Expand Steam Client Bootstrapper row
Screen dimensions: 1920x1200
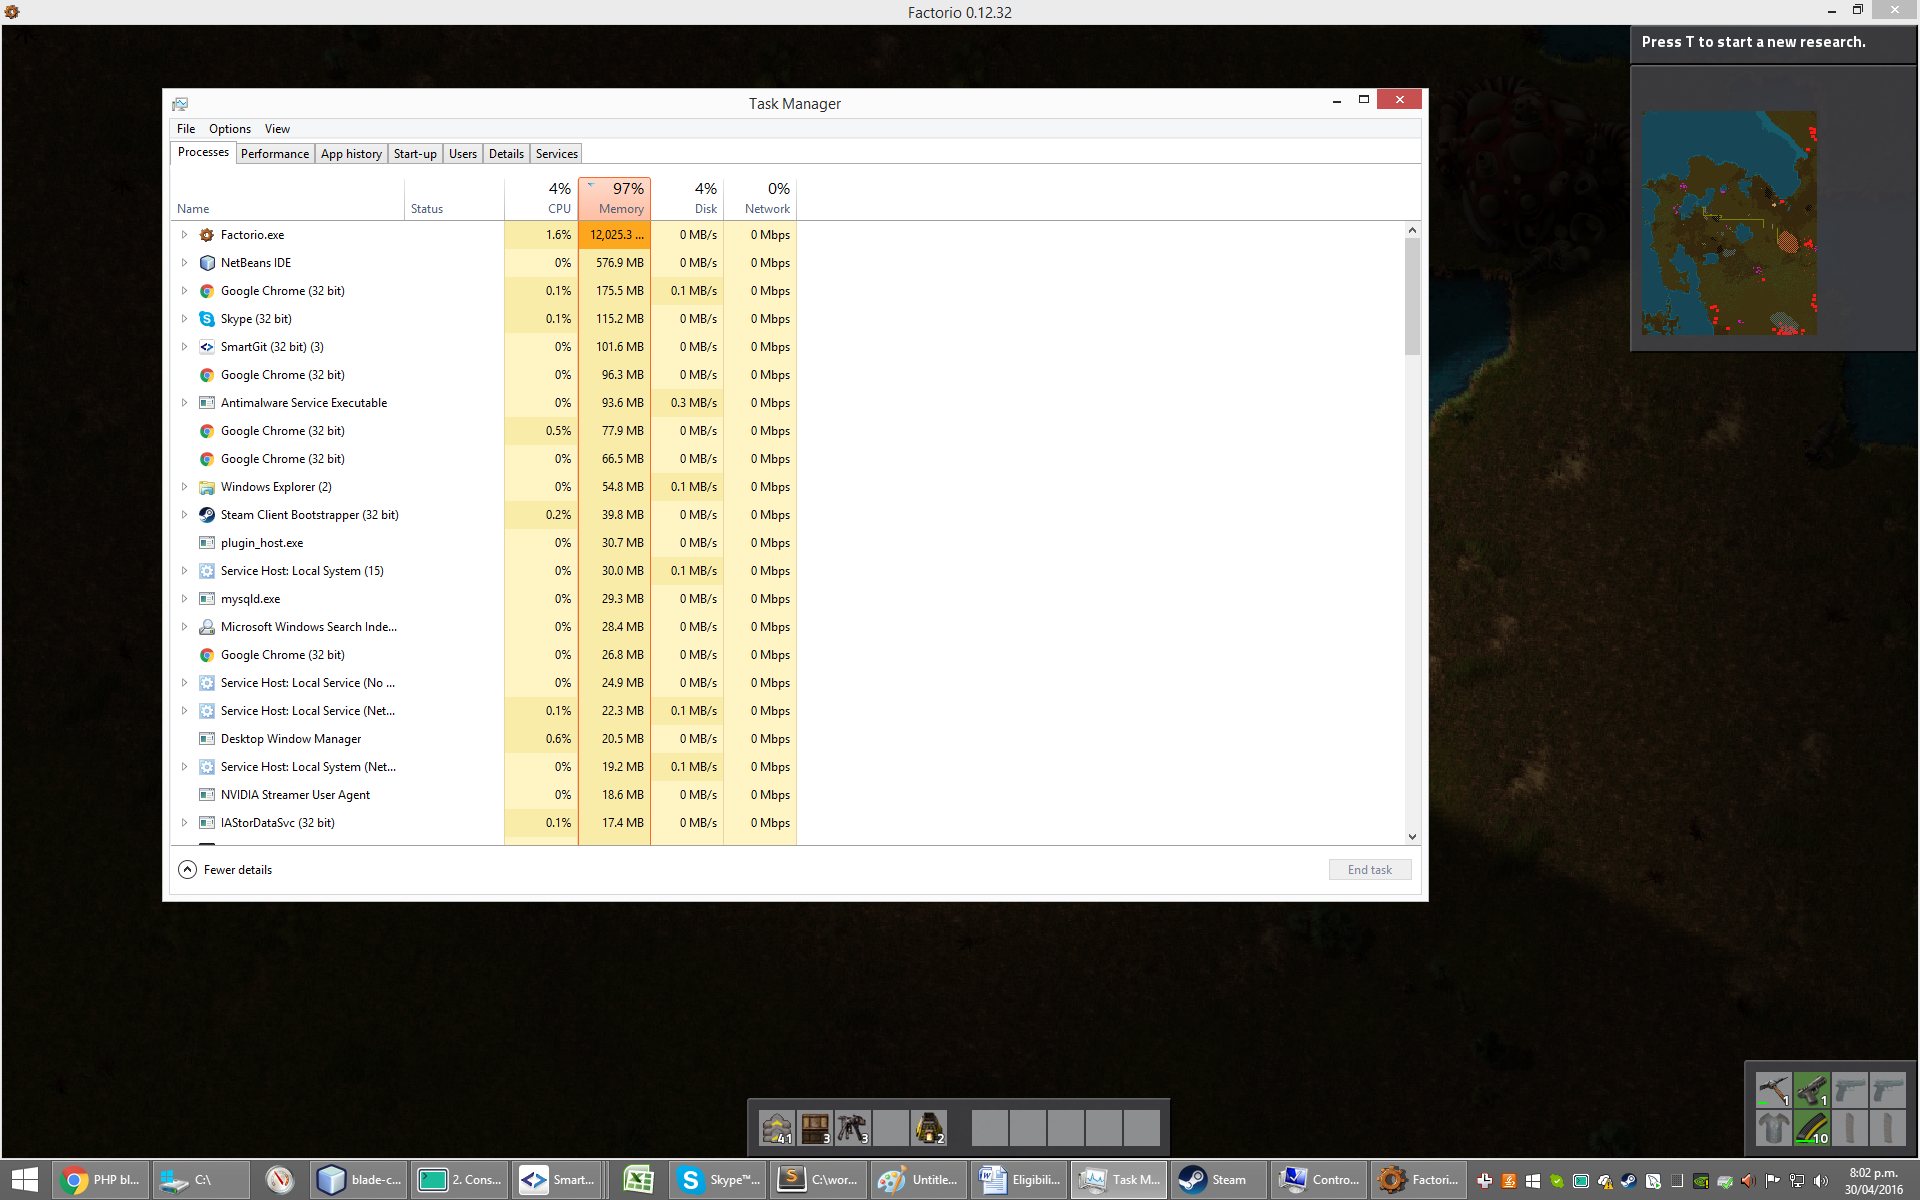184,515
